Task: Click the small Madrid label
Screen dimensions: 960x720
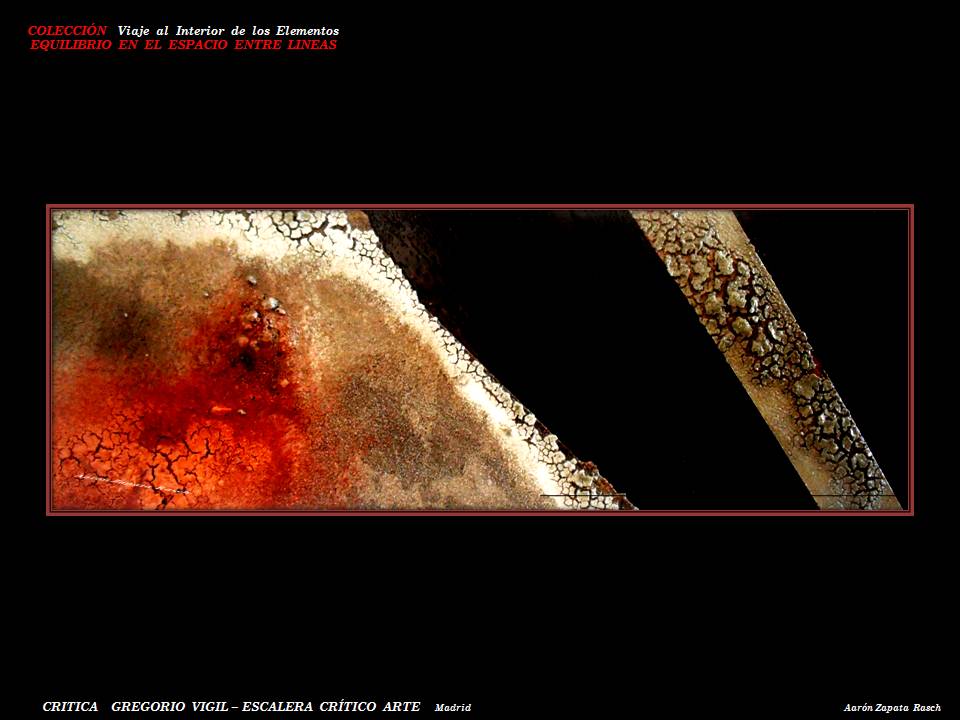Action: coord(452,708)
